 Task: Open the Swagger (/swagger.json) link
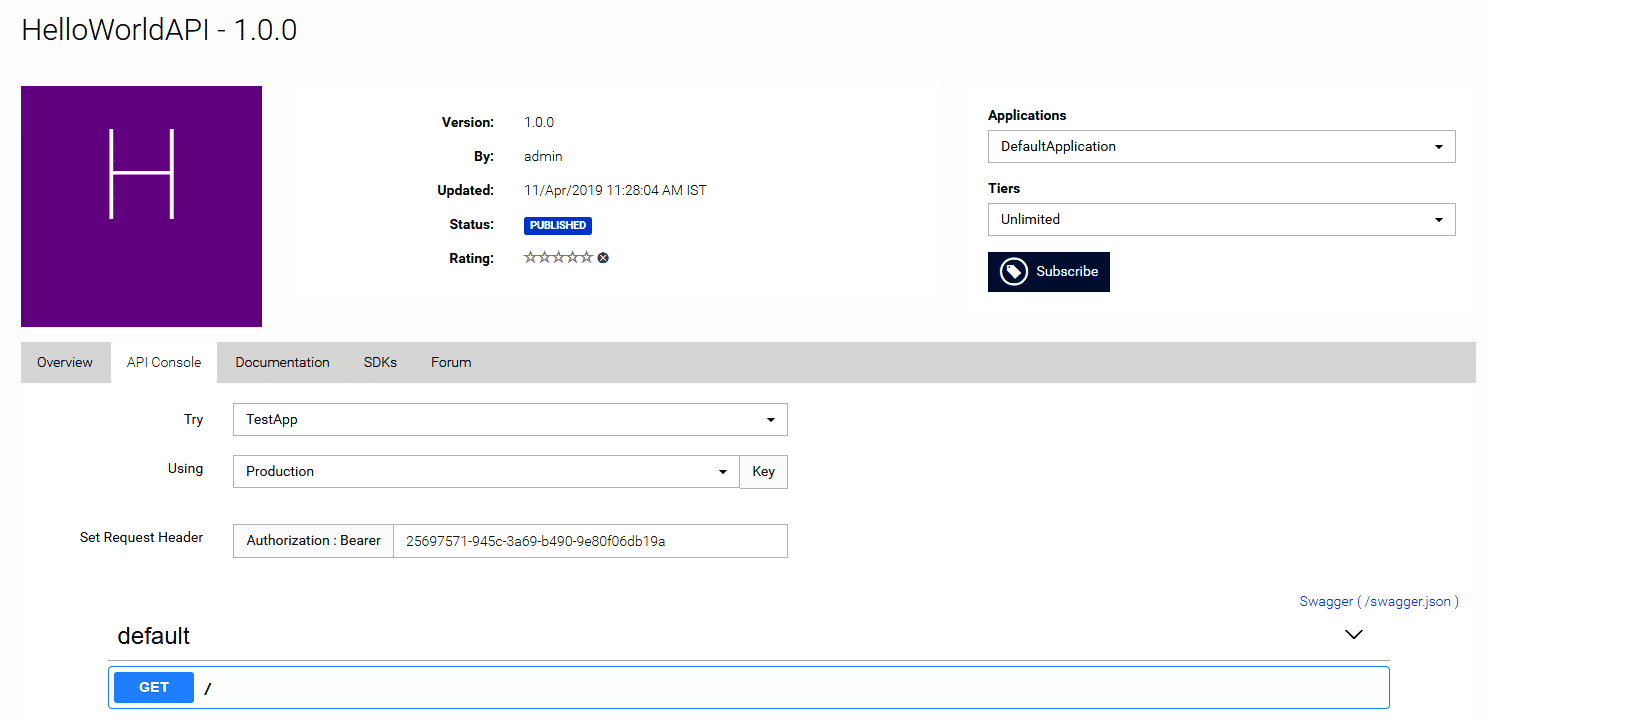point(1378,602)
